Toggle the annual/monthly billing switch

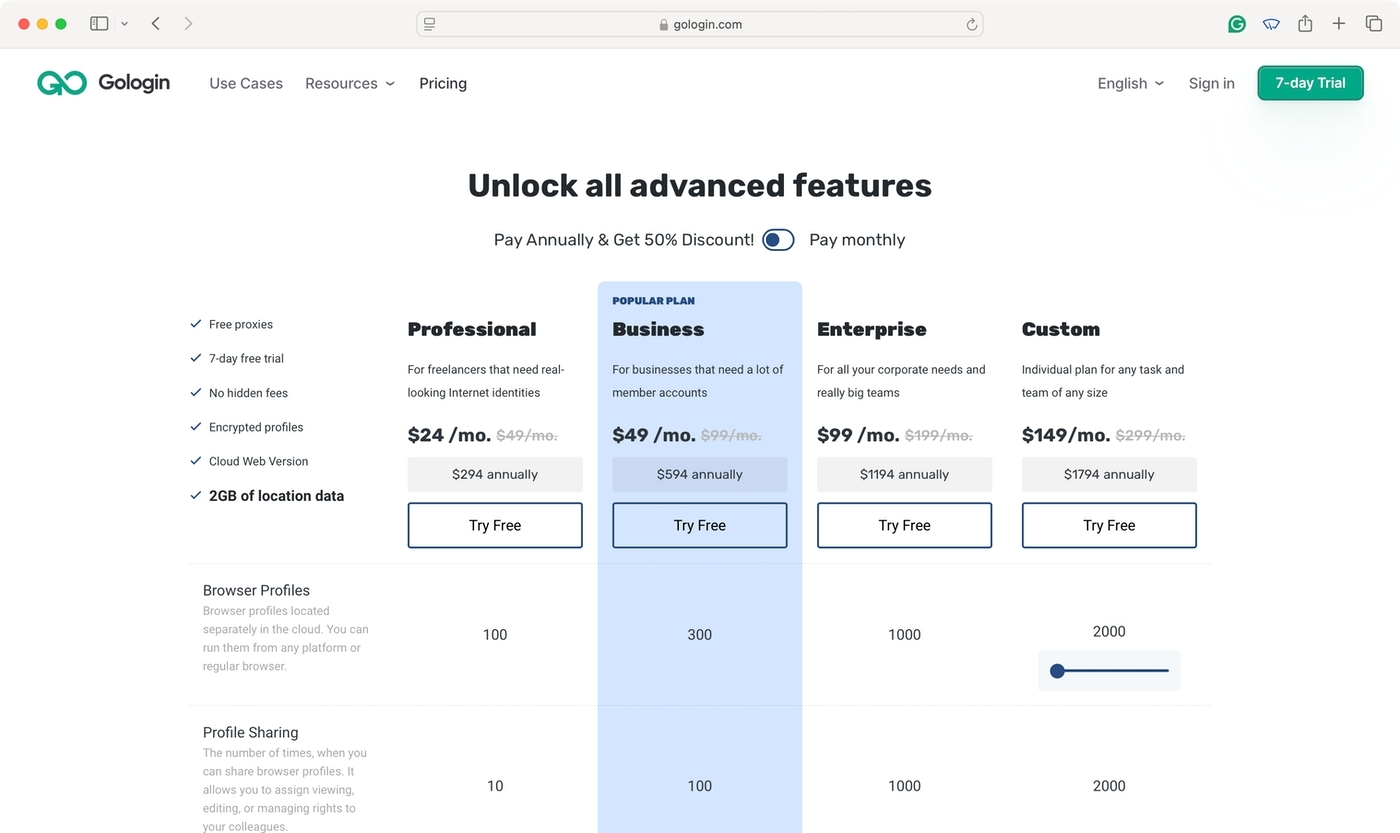pos(778,240)
